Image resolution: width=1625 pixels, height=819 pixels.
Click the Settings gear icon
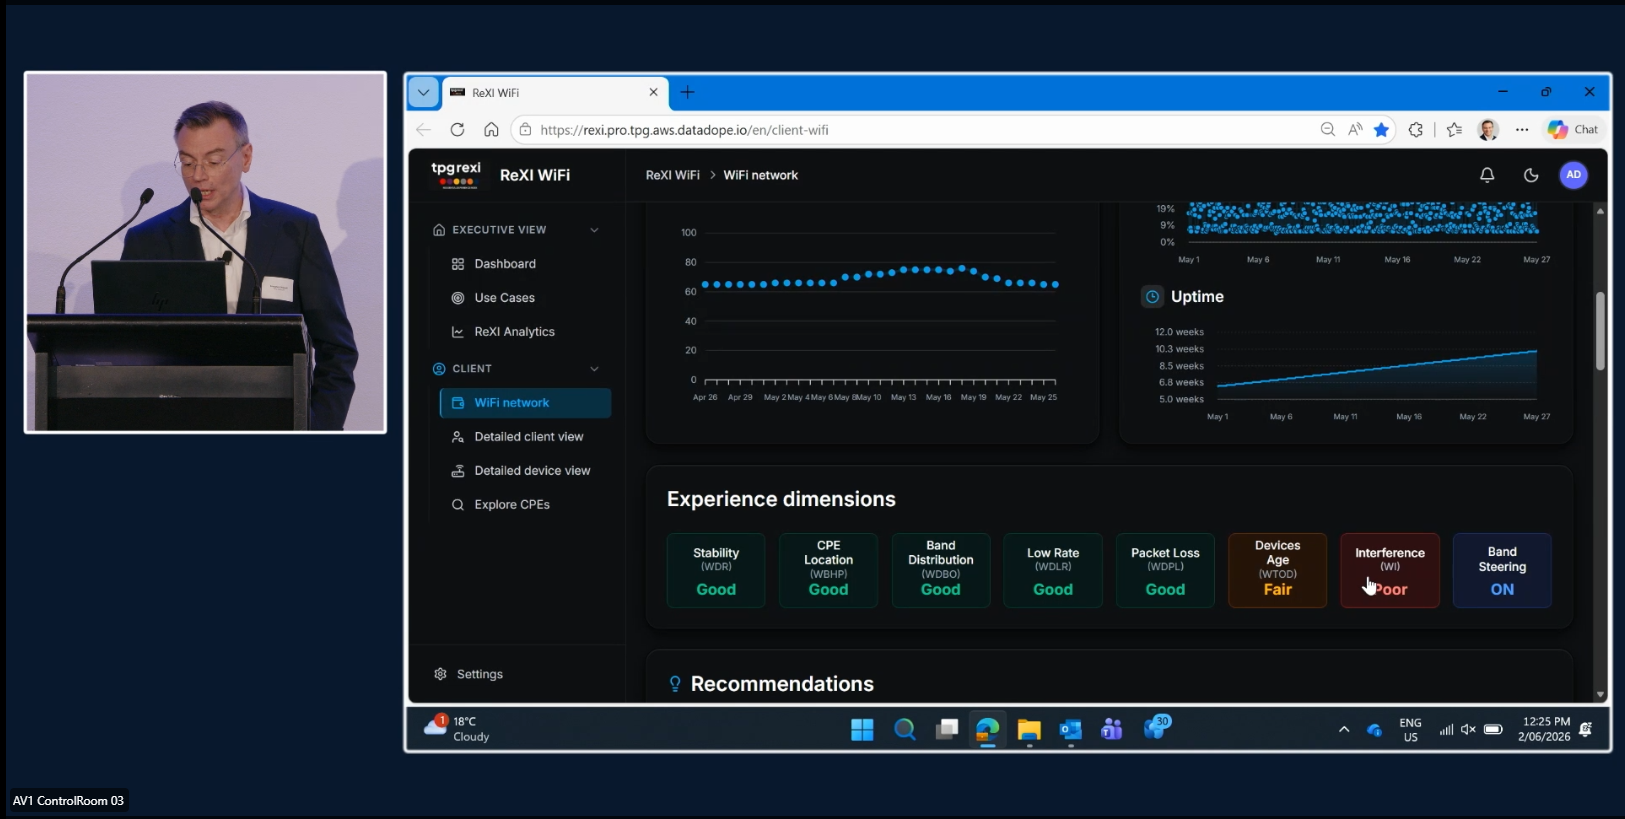440,674
